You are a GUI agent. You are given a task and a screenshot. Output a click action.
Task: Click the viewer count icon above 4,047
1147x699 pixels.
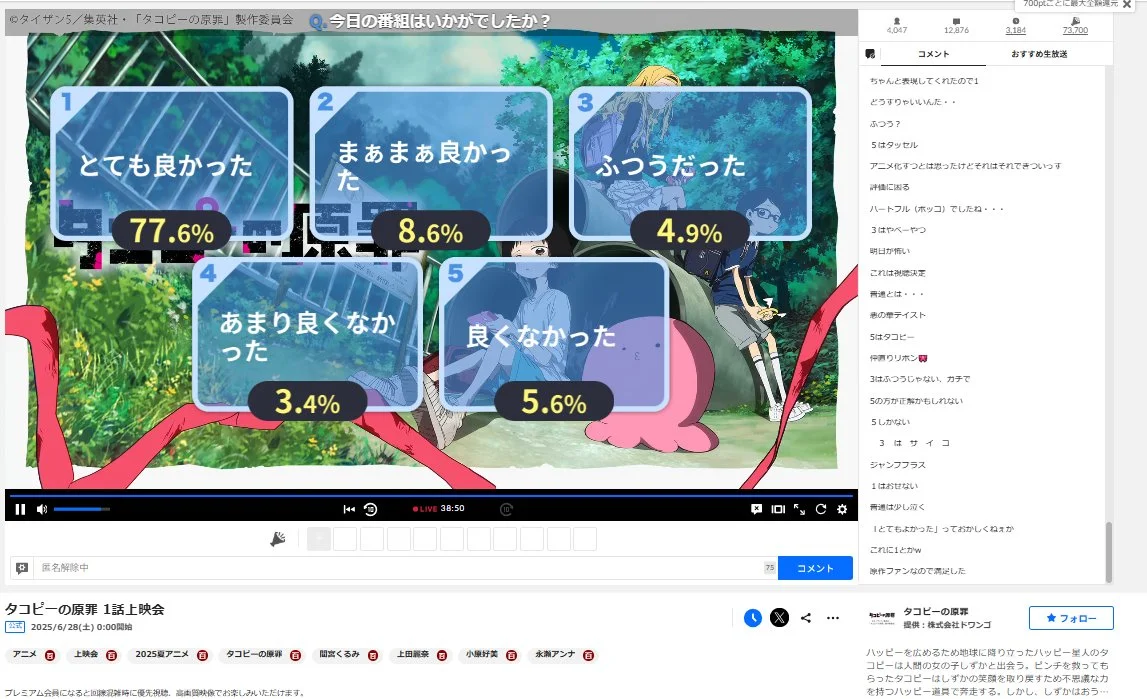pyautogui.click(x=897, y=21)
